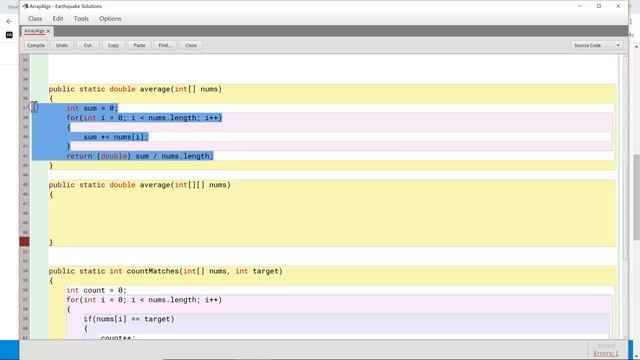Click the red error marker in line margin
Viewport: 640px width, 360px height.
[24, 242]
